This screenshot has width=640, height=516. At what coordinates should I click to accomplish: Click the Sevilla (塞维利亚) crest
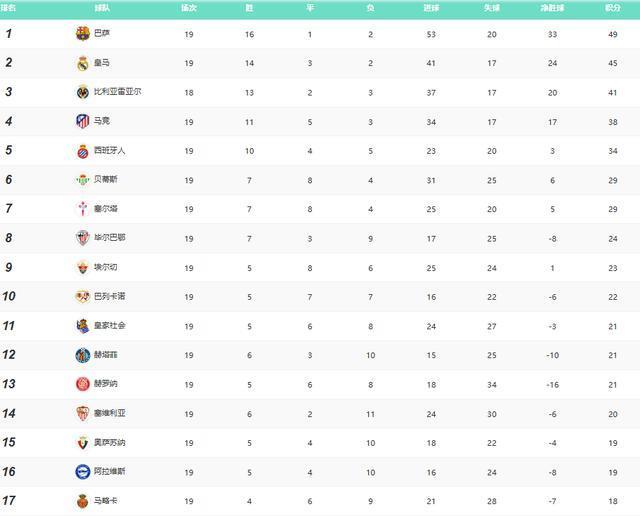pos(83,414)
